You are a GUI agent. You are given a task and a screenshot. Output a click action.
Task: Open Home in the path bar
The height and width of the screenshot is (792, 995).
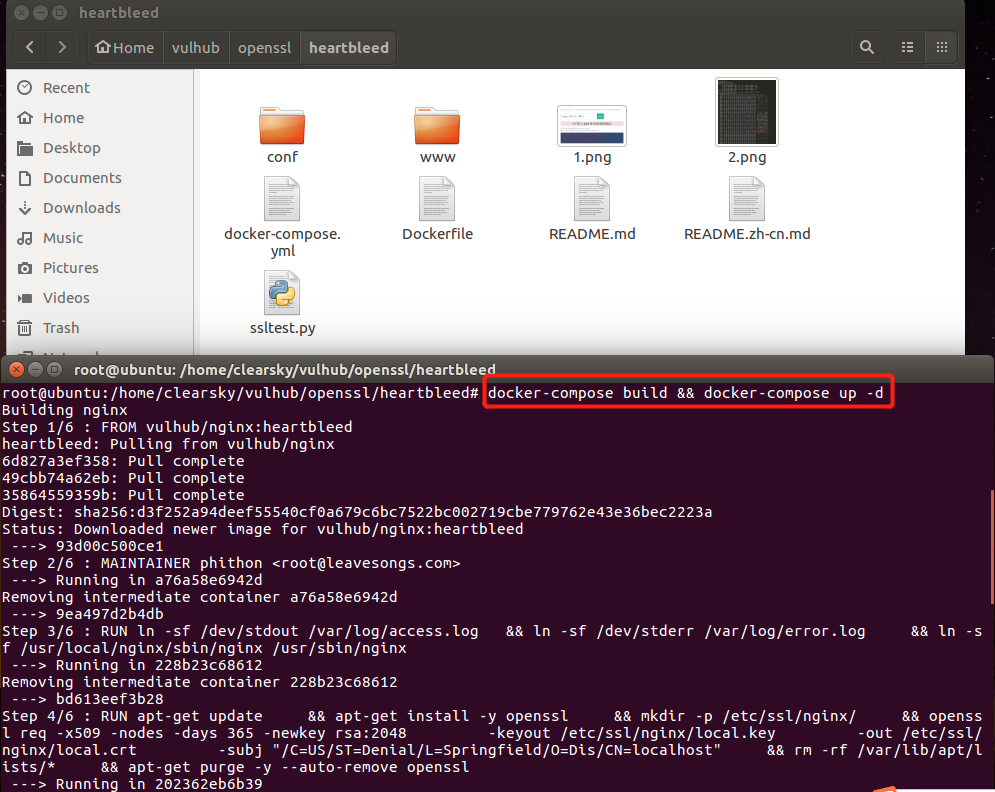click(125, 48)
